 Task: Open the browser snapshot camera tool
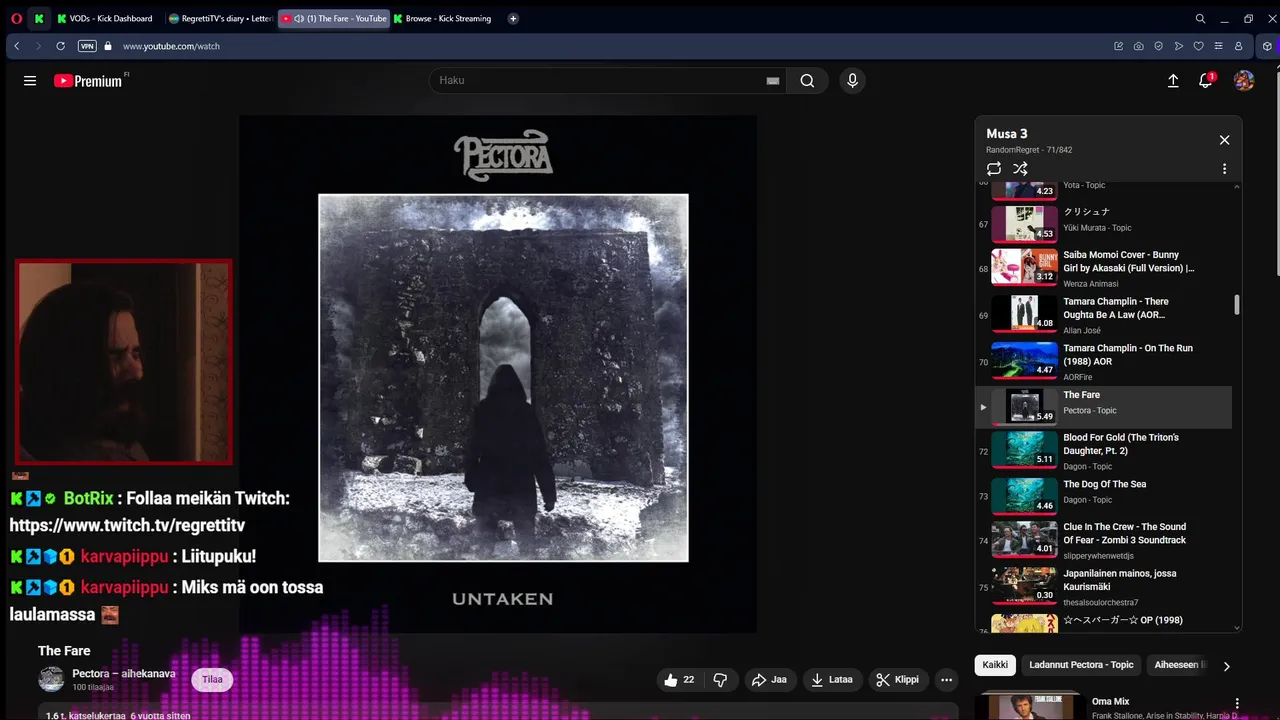coord(1138,46)
